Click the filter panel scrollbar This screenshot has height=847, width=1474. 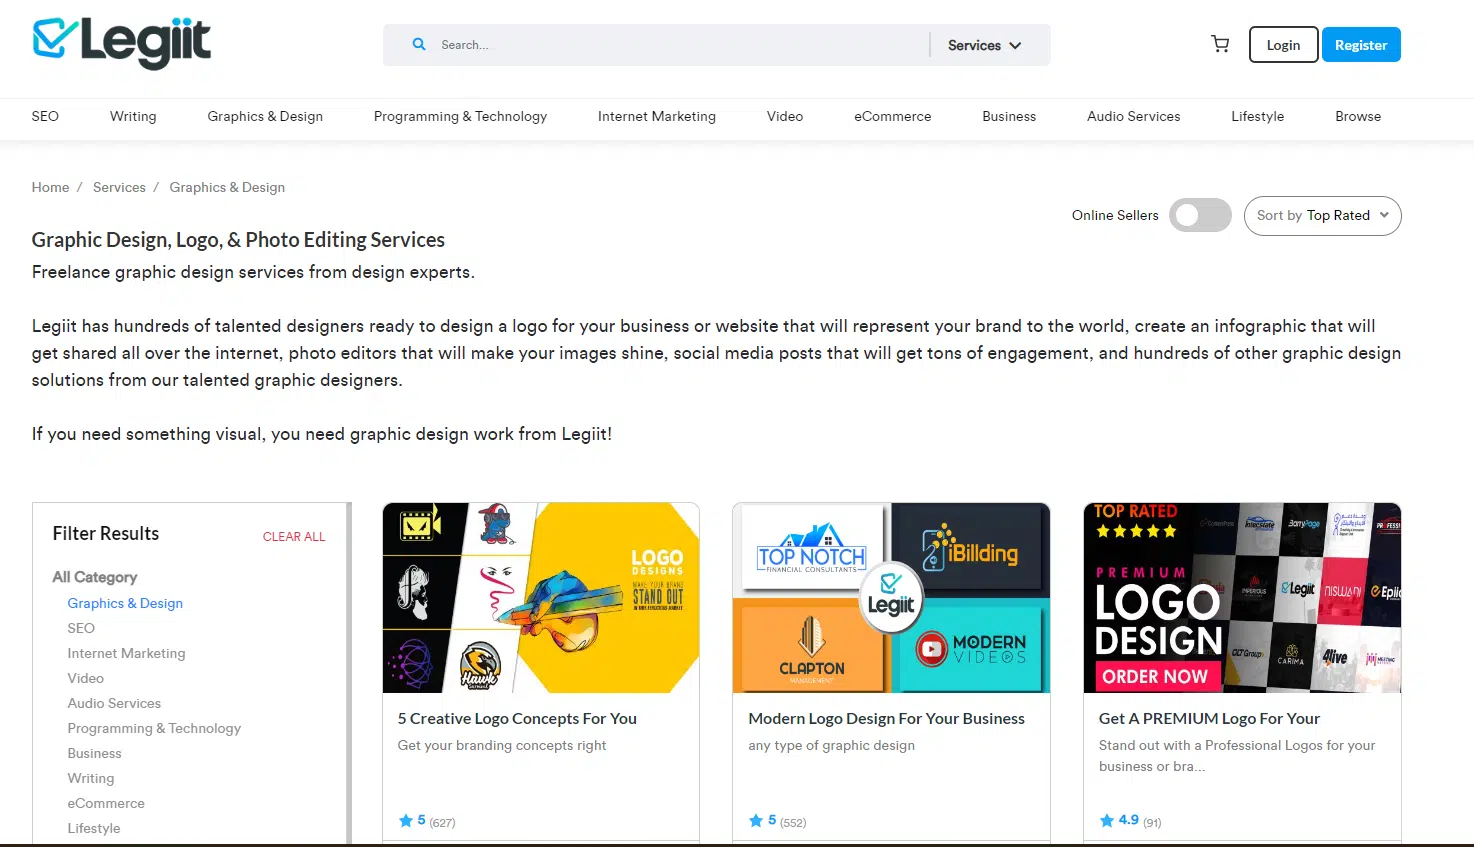pyautogui.click(x=349, y=673)
